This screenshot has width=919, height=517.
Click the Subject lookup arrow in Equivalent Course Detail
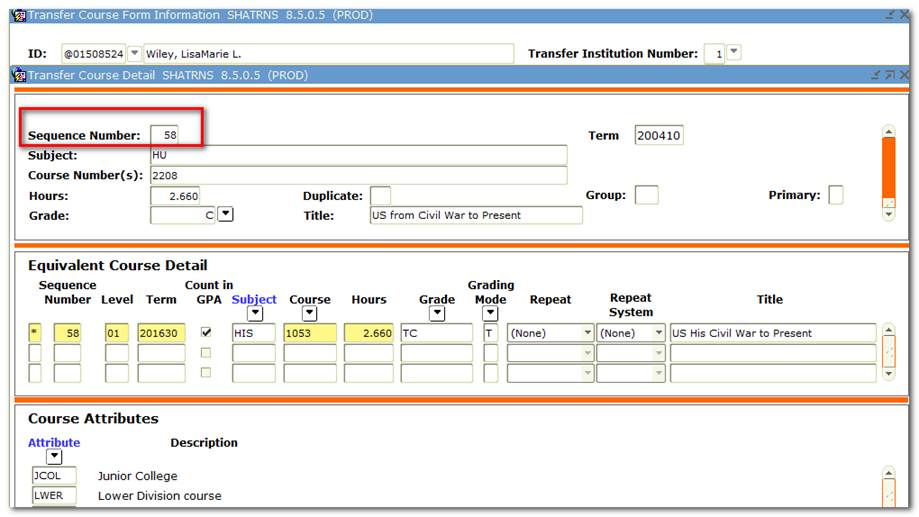pos(254,314)
